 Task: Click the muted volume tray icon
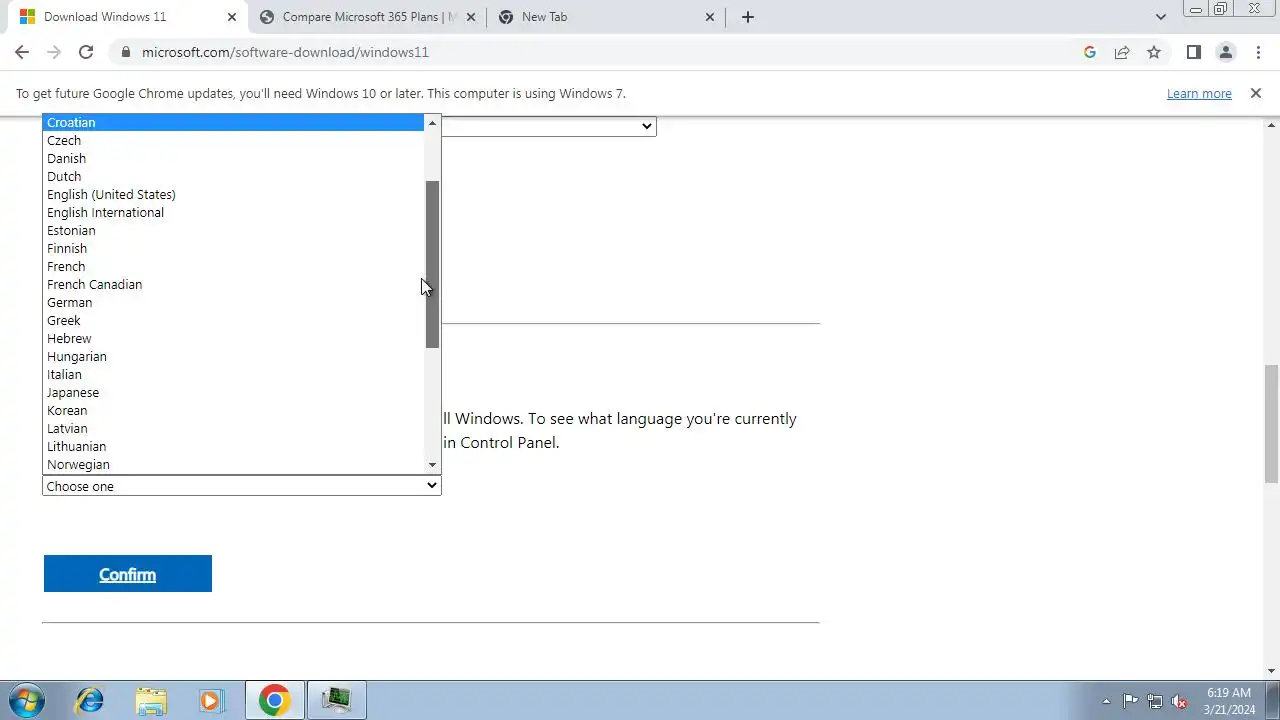[1180, 701]
